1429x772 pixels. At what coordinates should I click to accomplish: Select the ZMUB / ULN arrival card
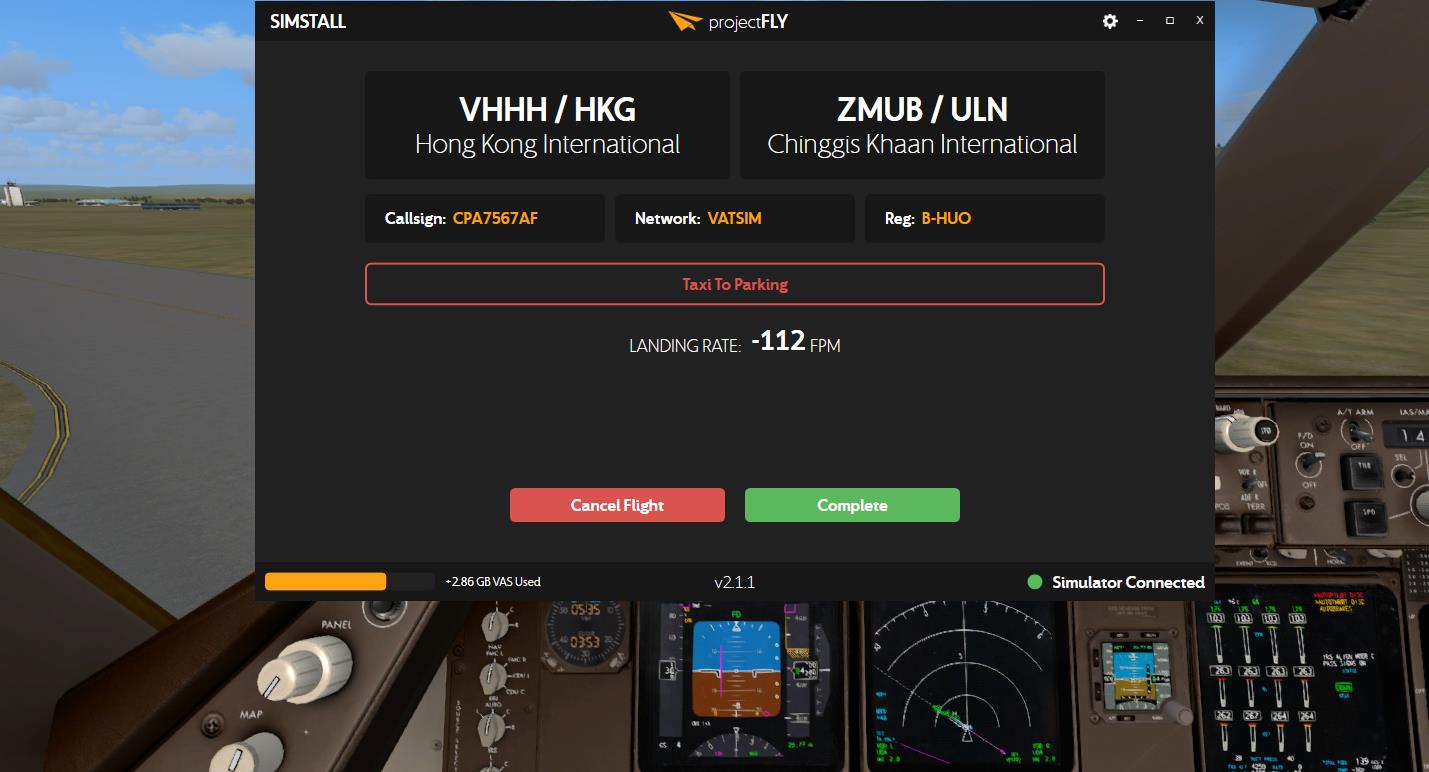pyautogui.click(x=922, y=125)
